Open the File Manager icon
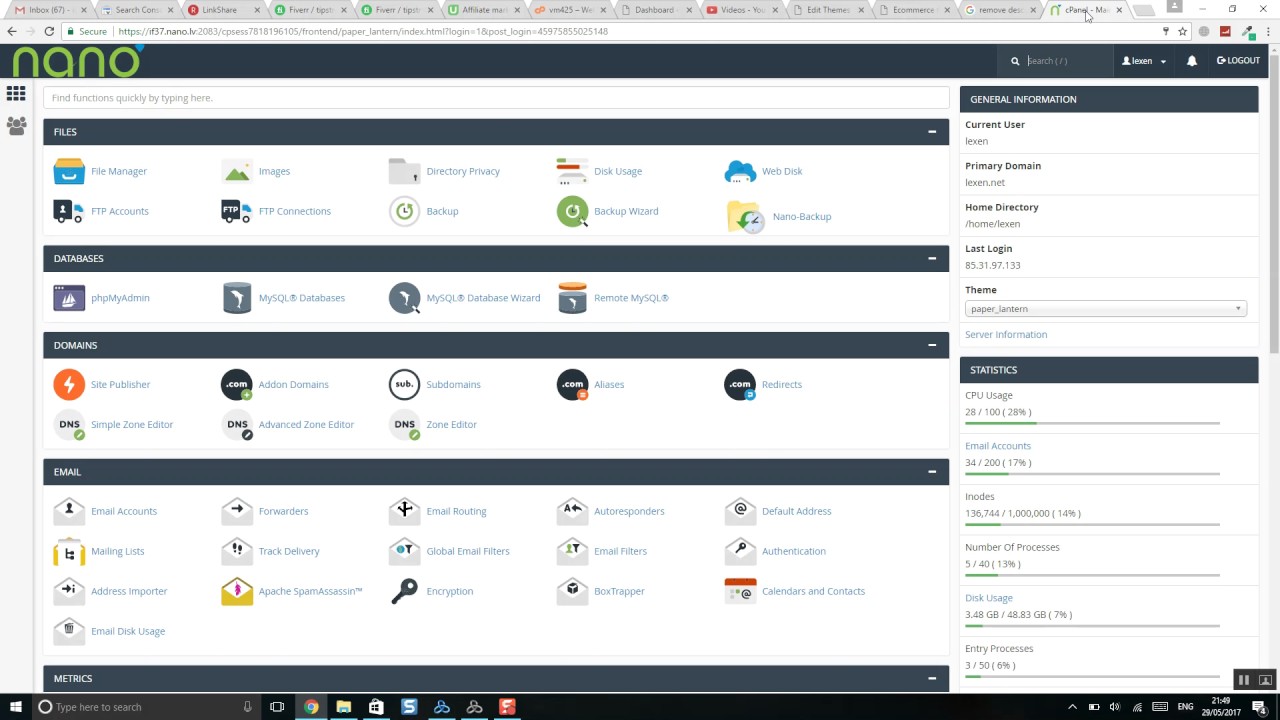Screen dimensions: 1280x720 (x=69, y=171)
